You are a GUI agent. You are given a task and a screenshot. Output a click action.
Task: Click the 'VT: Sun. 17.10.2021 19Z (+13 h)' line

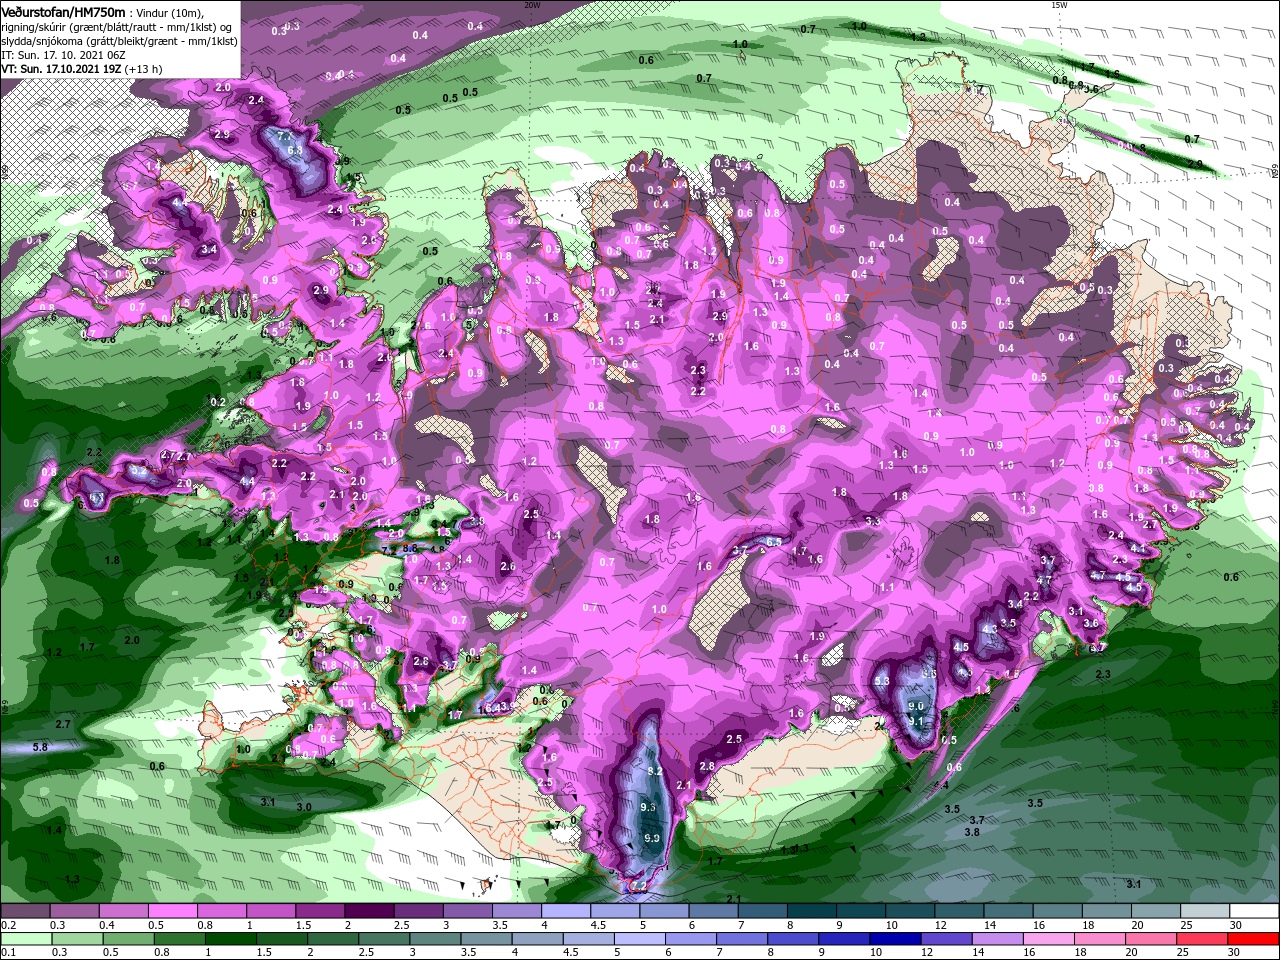(81, 69)
